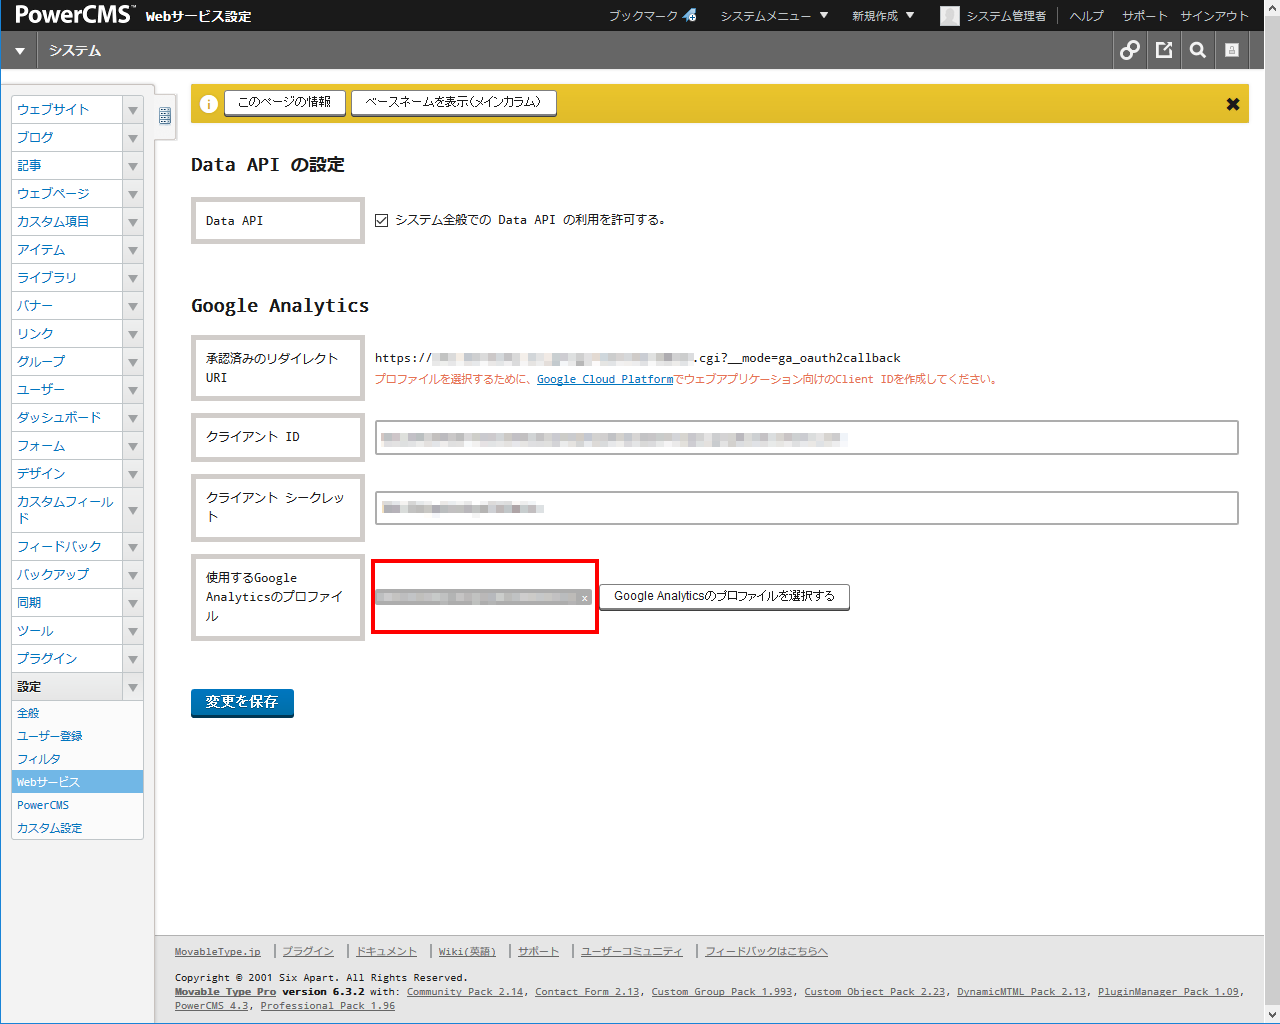Viewport: 1280px width, 1024px height.
Task: Expand the カスタム項目 sidebar arrow
Action: click(133, 222)
